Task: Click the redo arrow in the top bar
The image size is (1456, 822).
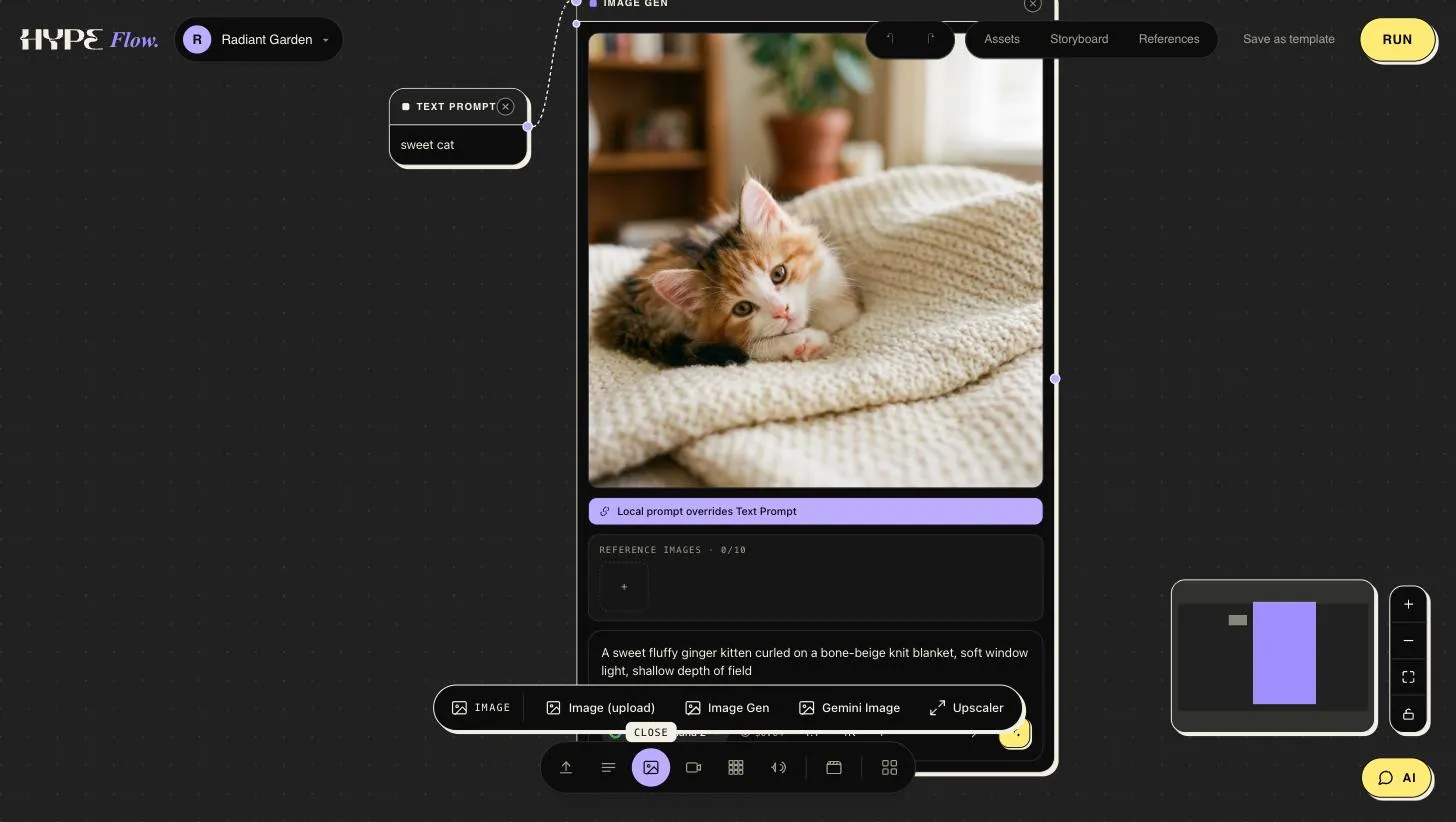Action: coord(930,39)
